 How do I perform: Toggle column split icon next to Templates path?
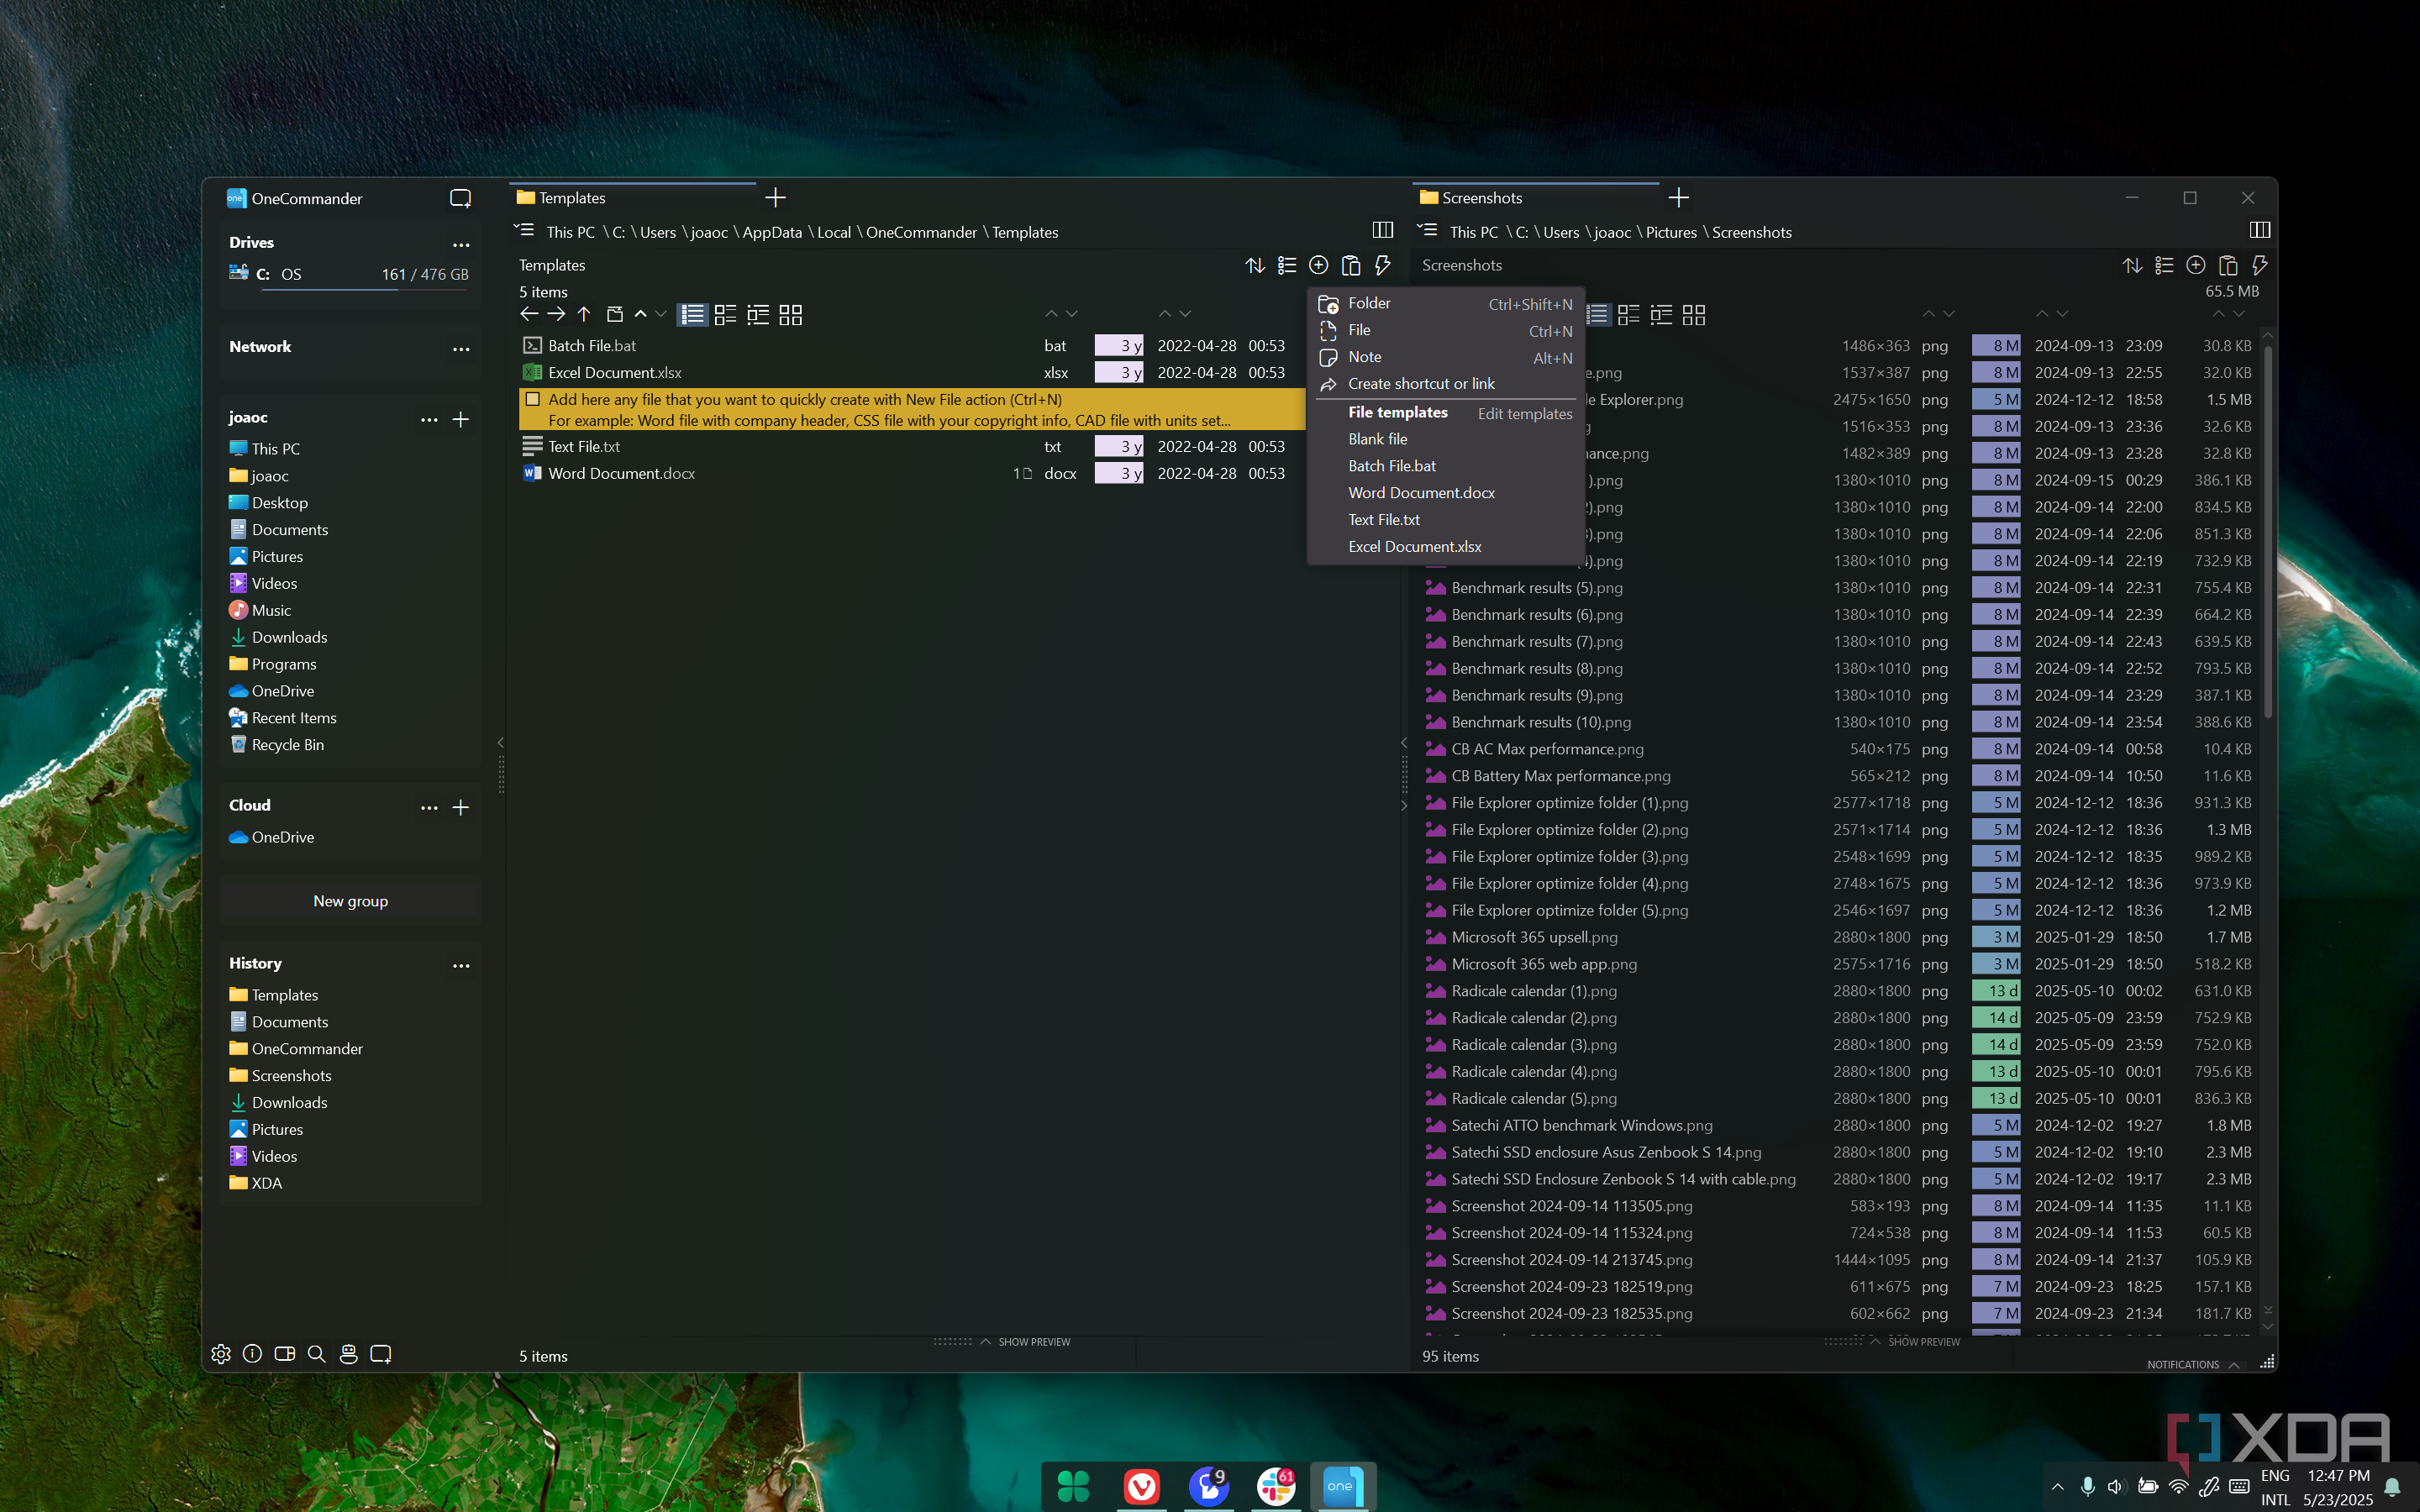[x=1383, y=230]
